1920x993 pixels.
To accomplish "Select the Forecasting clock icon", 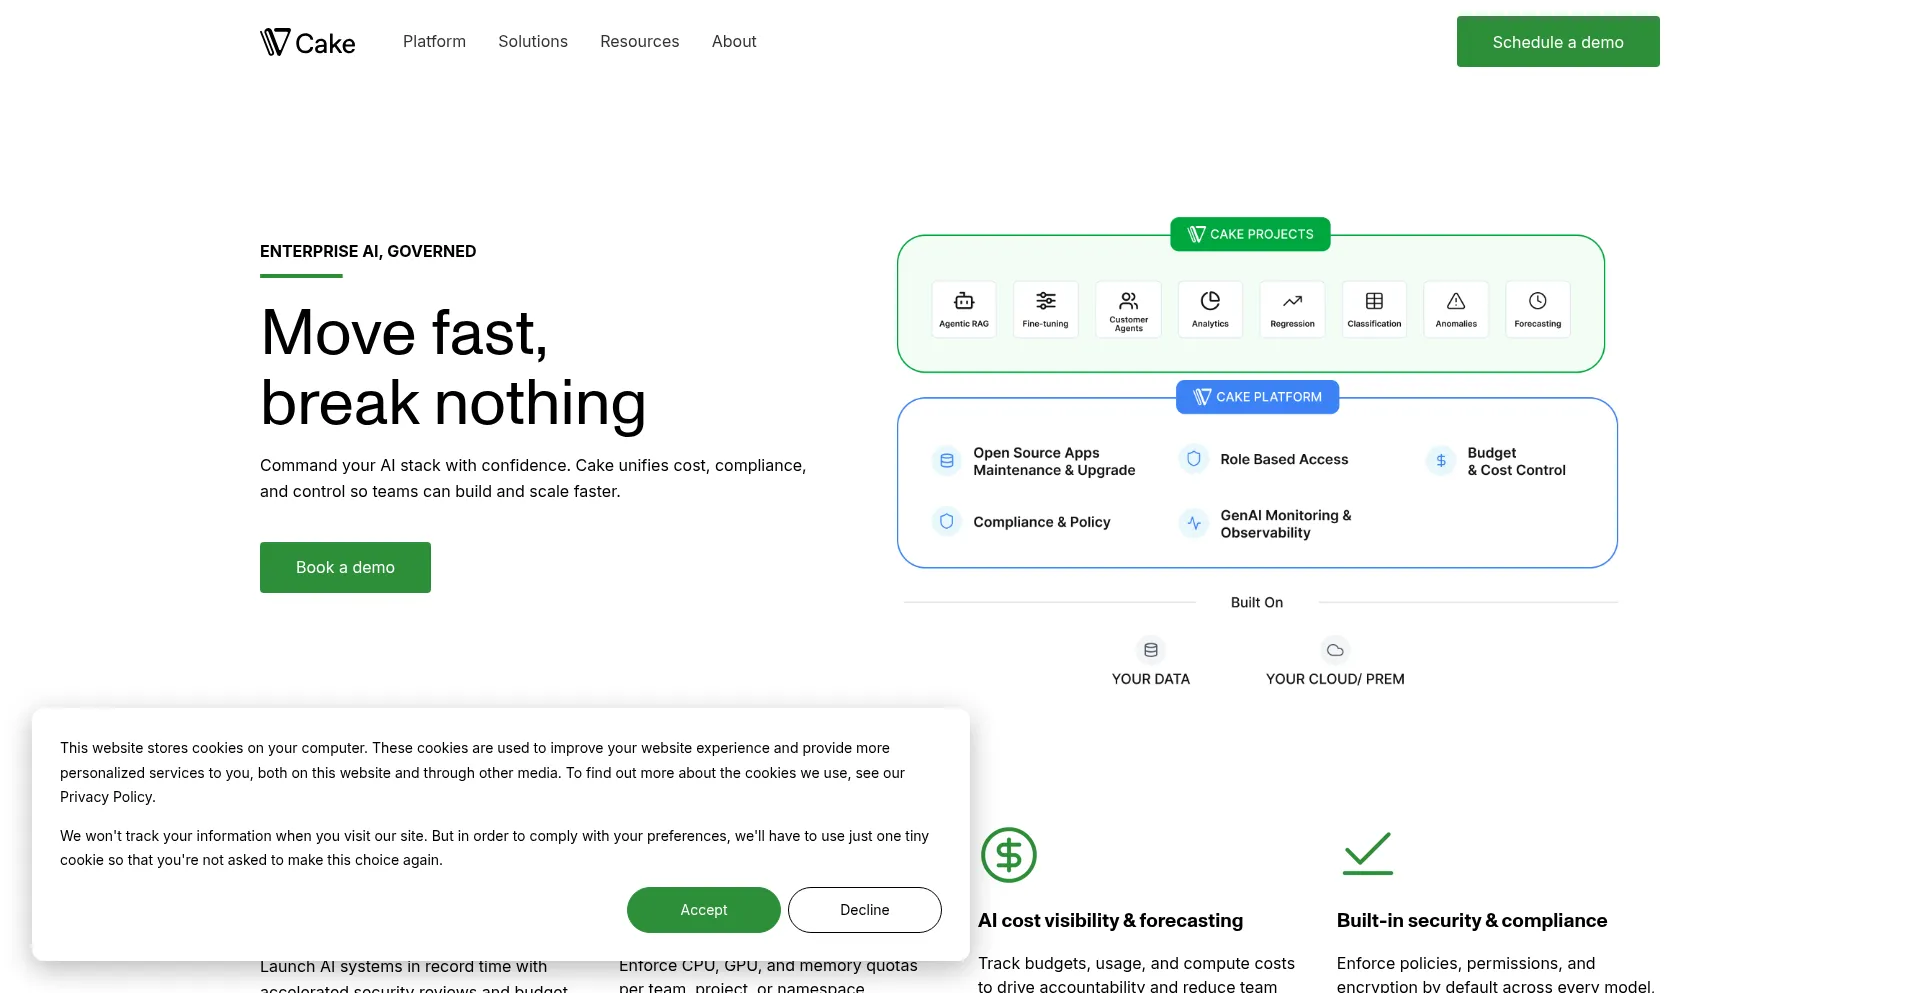I will point(1537,301).
